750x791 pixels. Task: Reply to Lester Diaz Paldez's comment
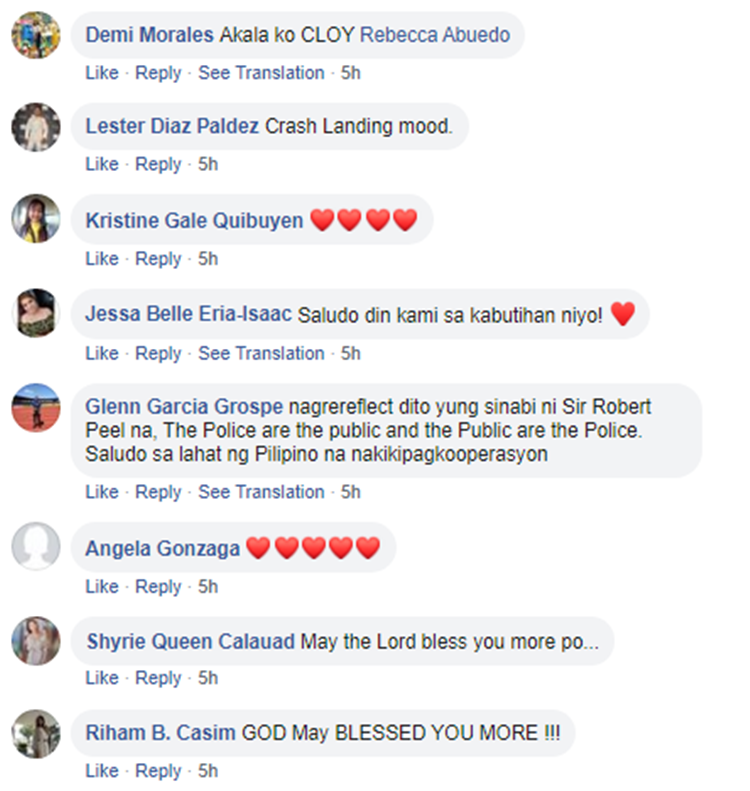coord(158,164)
